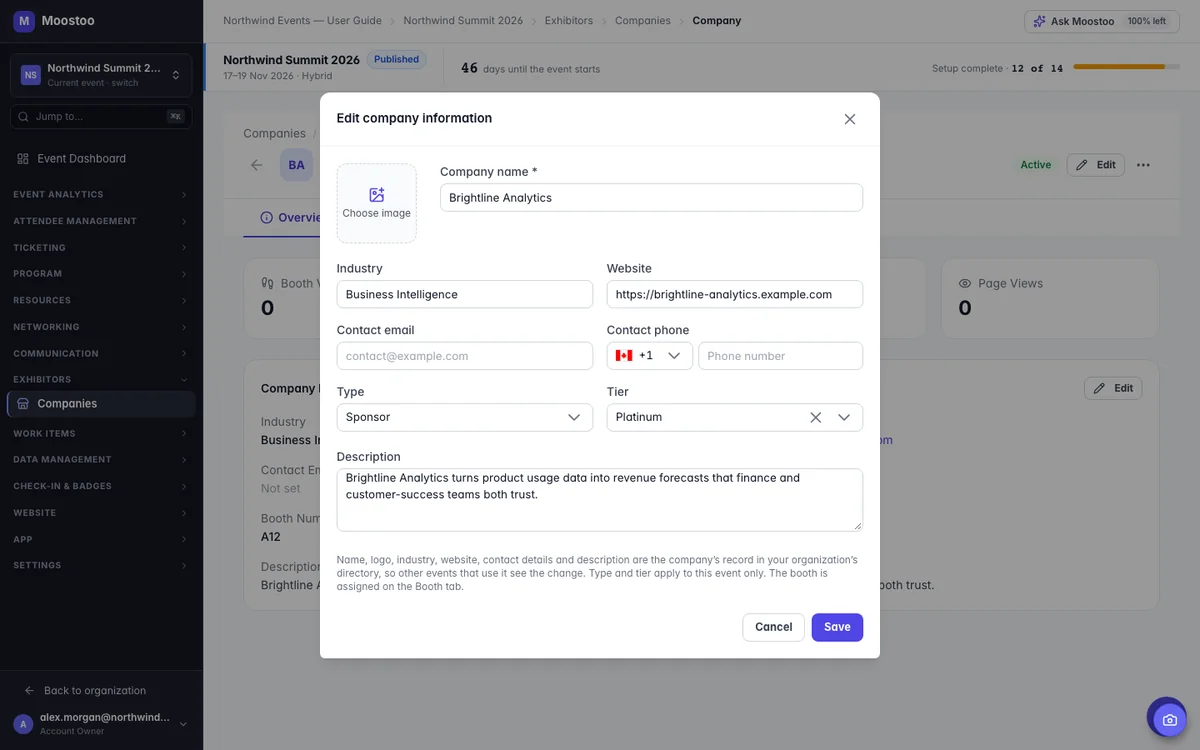
Task: Open the current event switcher
Action: tap(101, 75)
